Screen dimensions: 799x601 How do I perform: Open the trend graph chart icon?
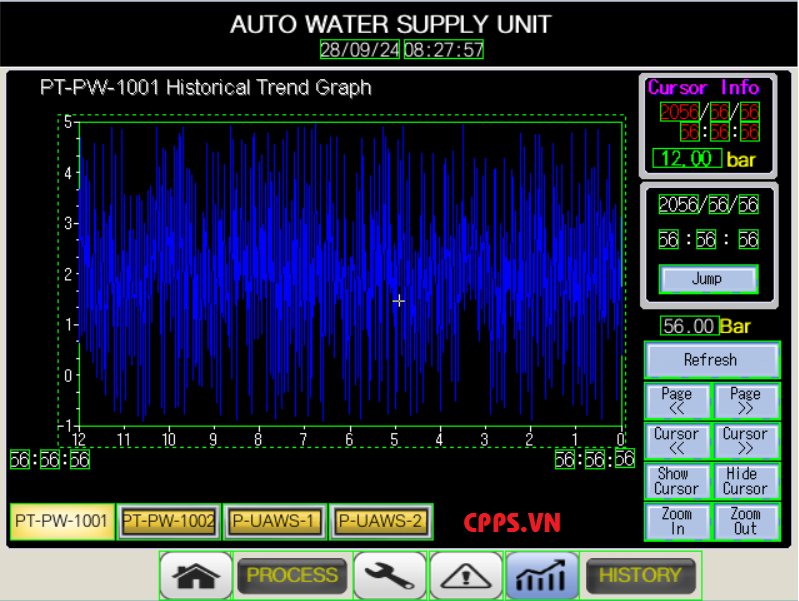(541, 576)
